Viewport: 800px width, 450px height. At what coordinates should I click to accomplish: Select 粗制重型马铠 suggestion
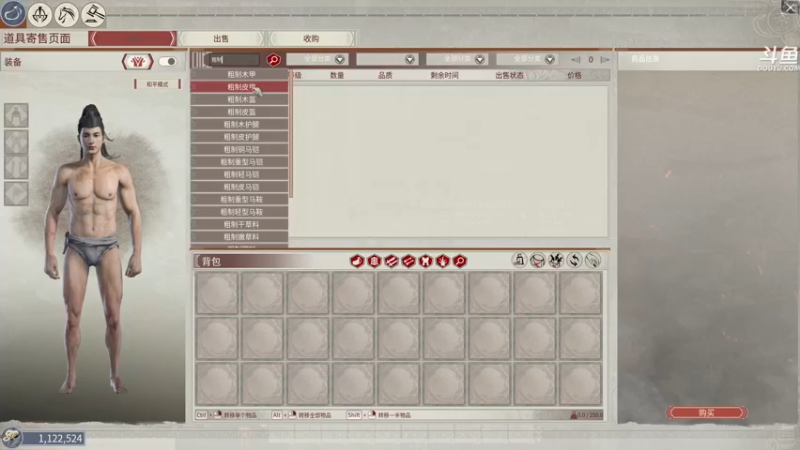tap(239, 162)
